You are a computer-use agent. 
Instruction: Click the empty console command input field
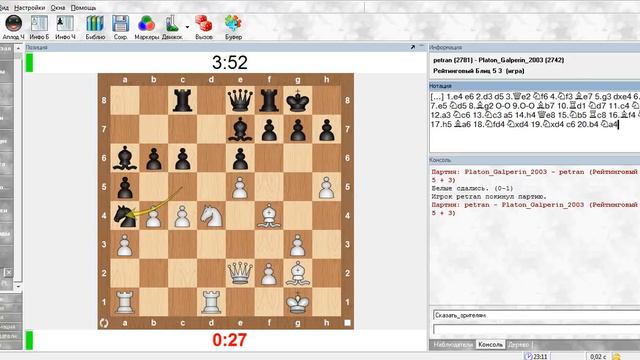[x=536, y=329]
